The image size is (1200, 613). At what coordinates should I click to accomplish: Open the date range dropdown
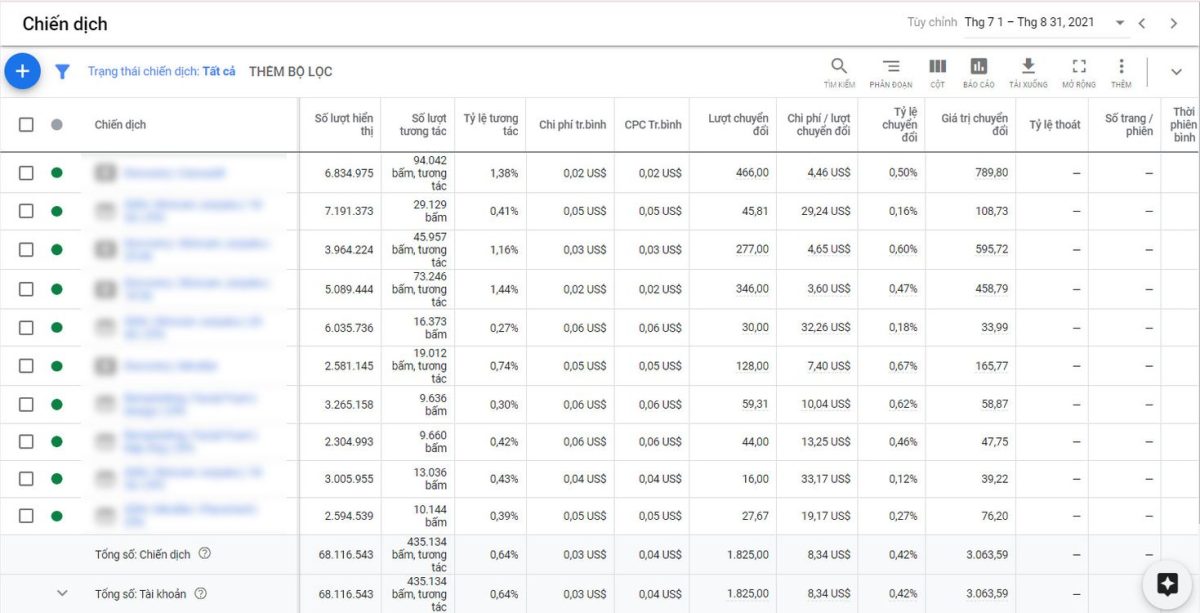click(1119, 23)
